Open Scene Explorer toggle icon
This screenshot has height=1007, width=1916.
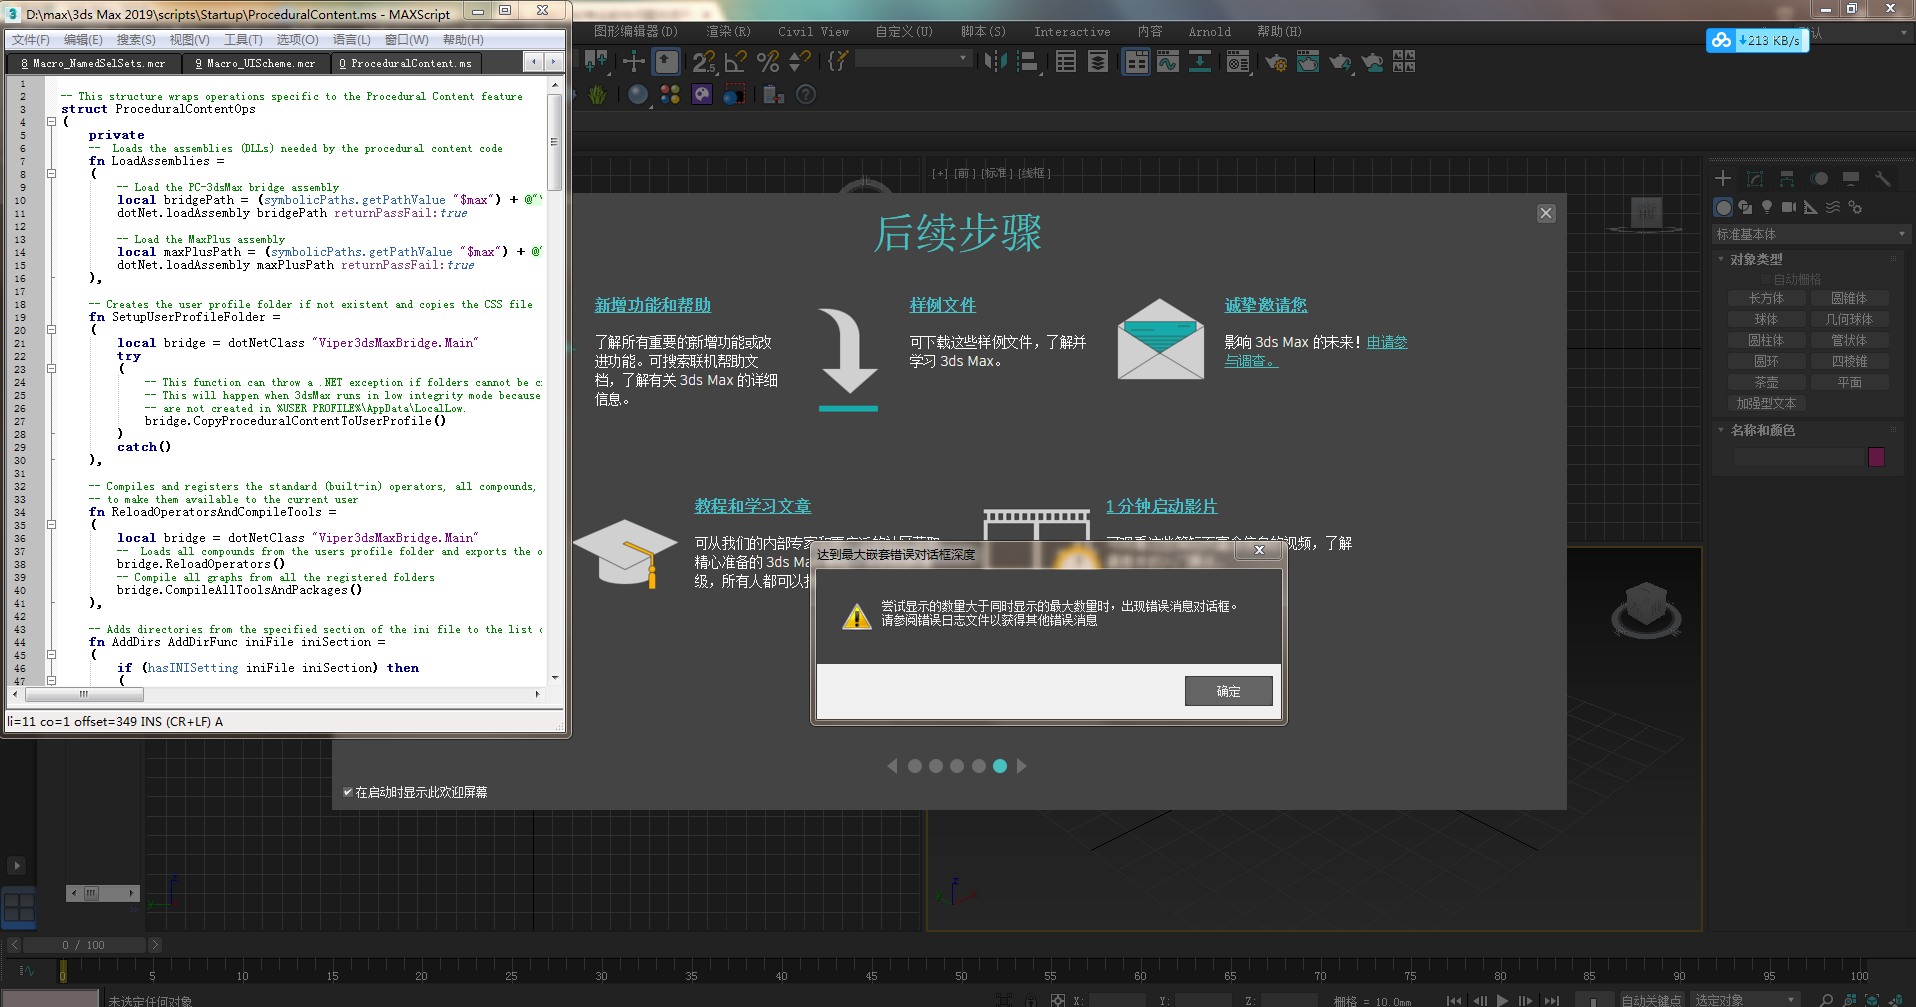1066,62
